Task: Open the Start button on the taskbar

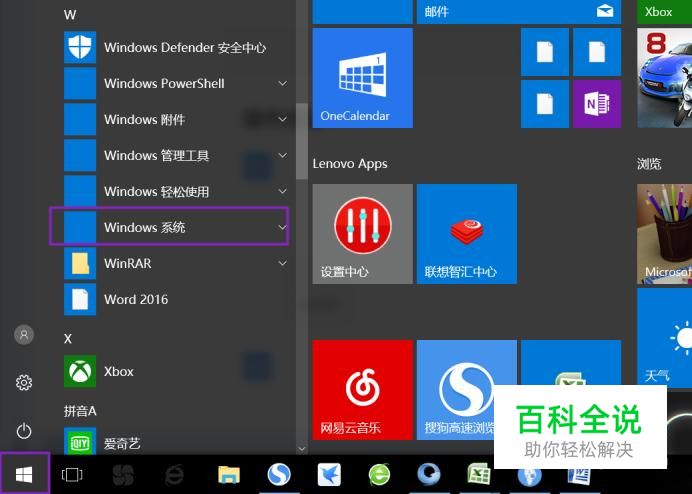Action: (24, 475)
